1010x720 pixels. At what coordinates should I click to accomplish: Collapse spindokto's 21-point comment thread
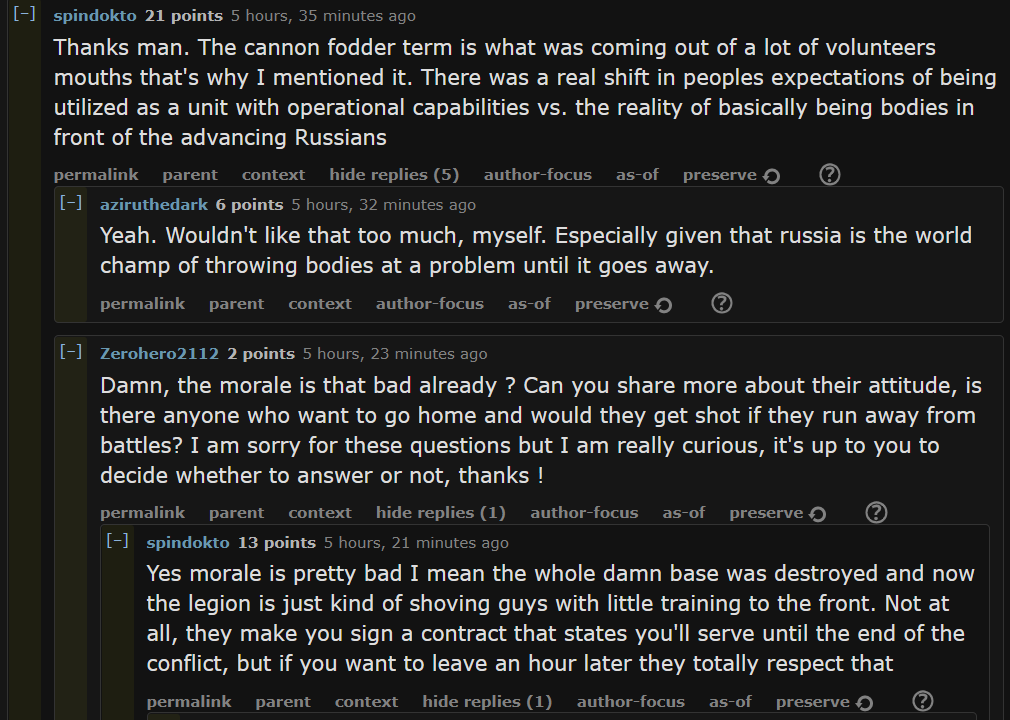point(25,15)
